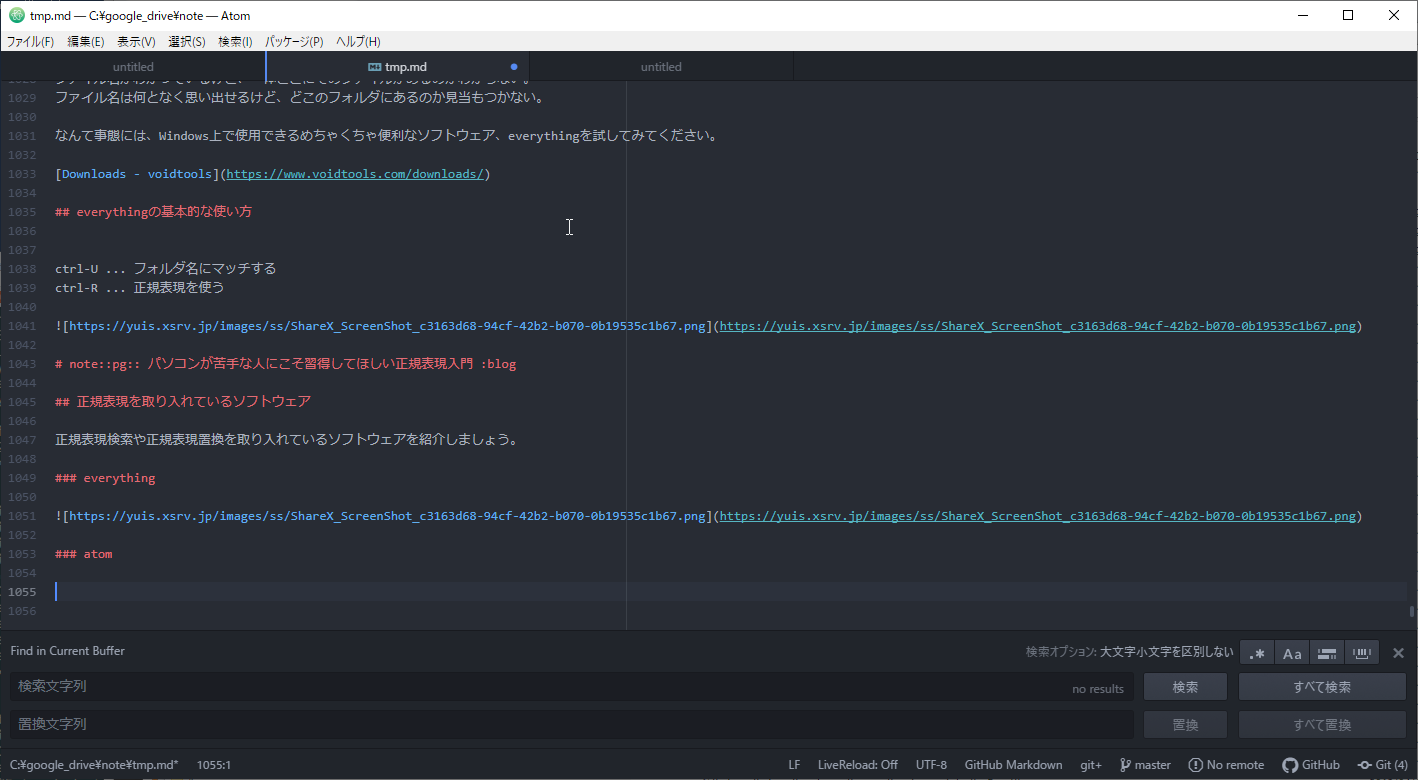
Task: Click the git+ status bar item
Action: (1091, 765)
